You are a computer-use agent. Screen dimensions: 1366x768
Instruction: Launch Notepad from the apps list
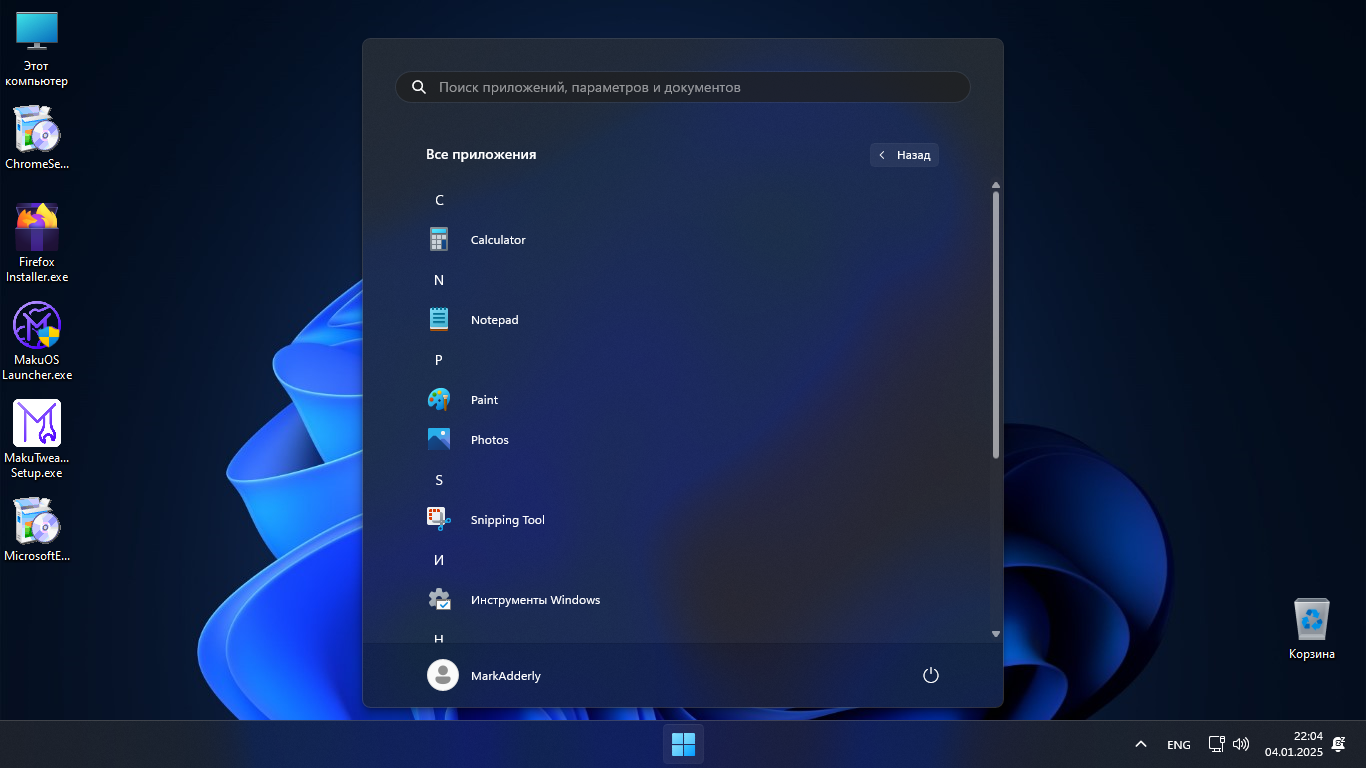coord(683,320)
